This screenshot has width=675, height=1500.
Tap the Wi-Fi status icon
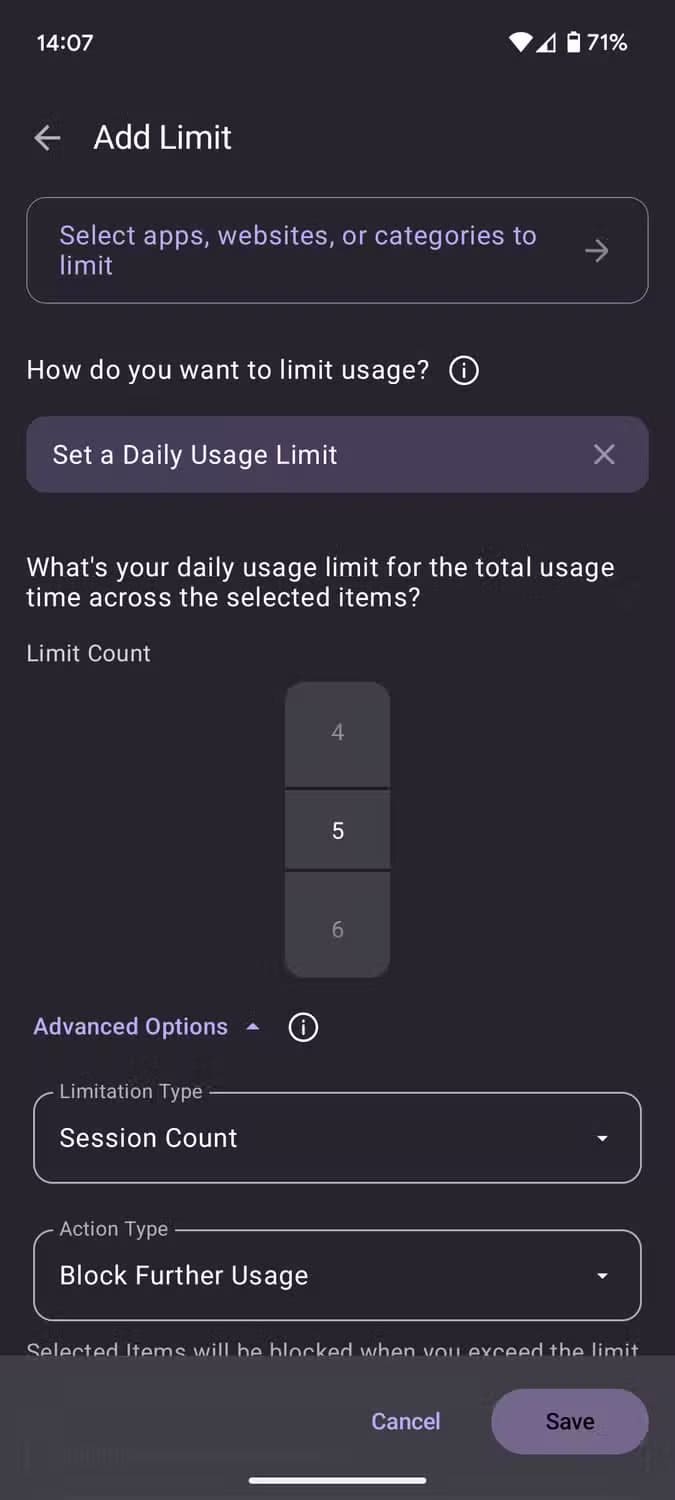coord(520,42)
